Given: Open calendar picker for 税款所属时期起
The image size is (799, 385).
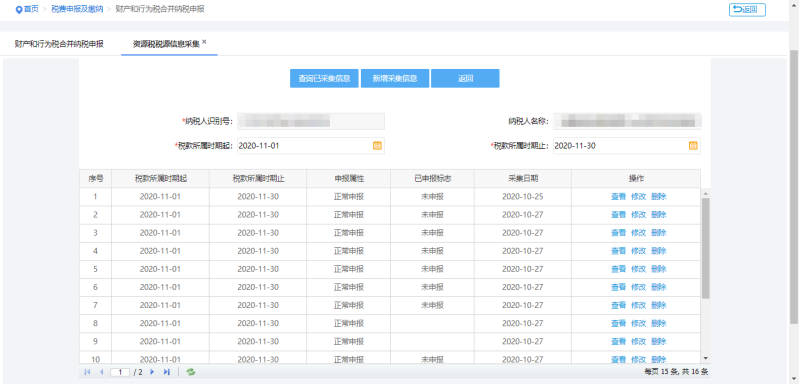Looking at the screenshot, I should [x=377, y=146].
